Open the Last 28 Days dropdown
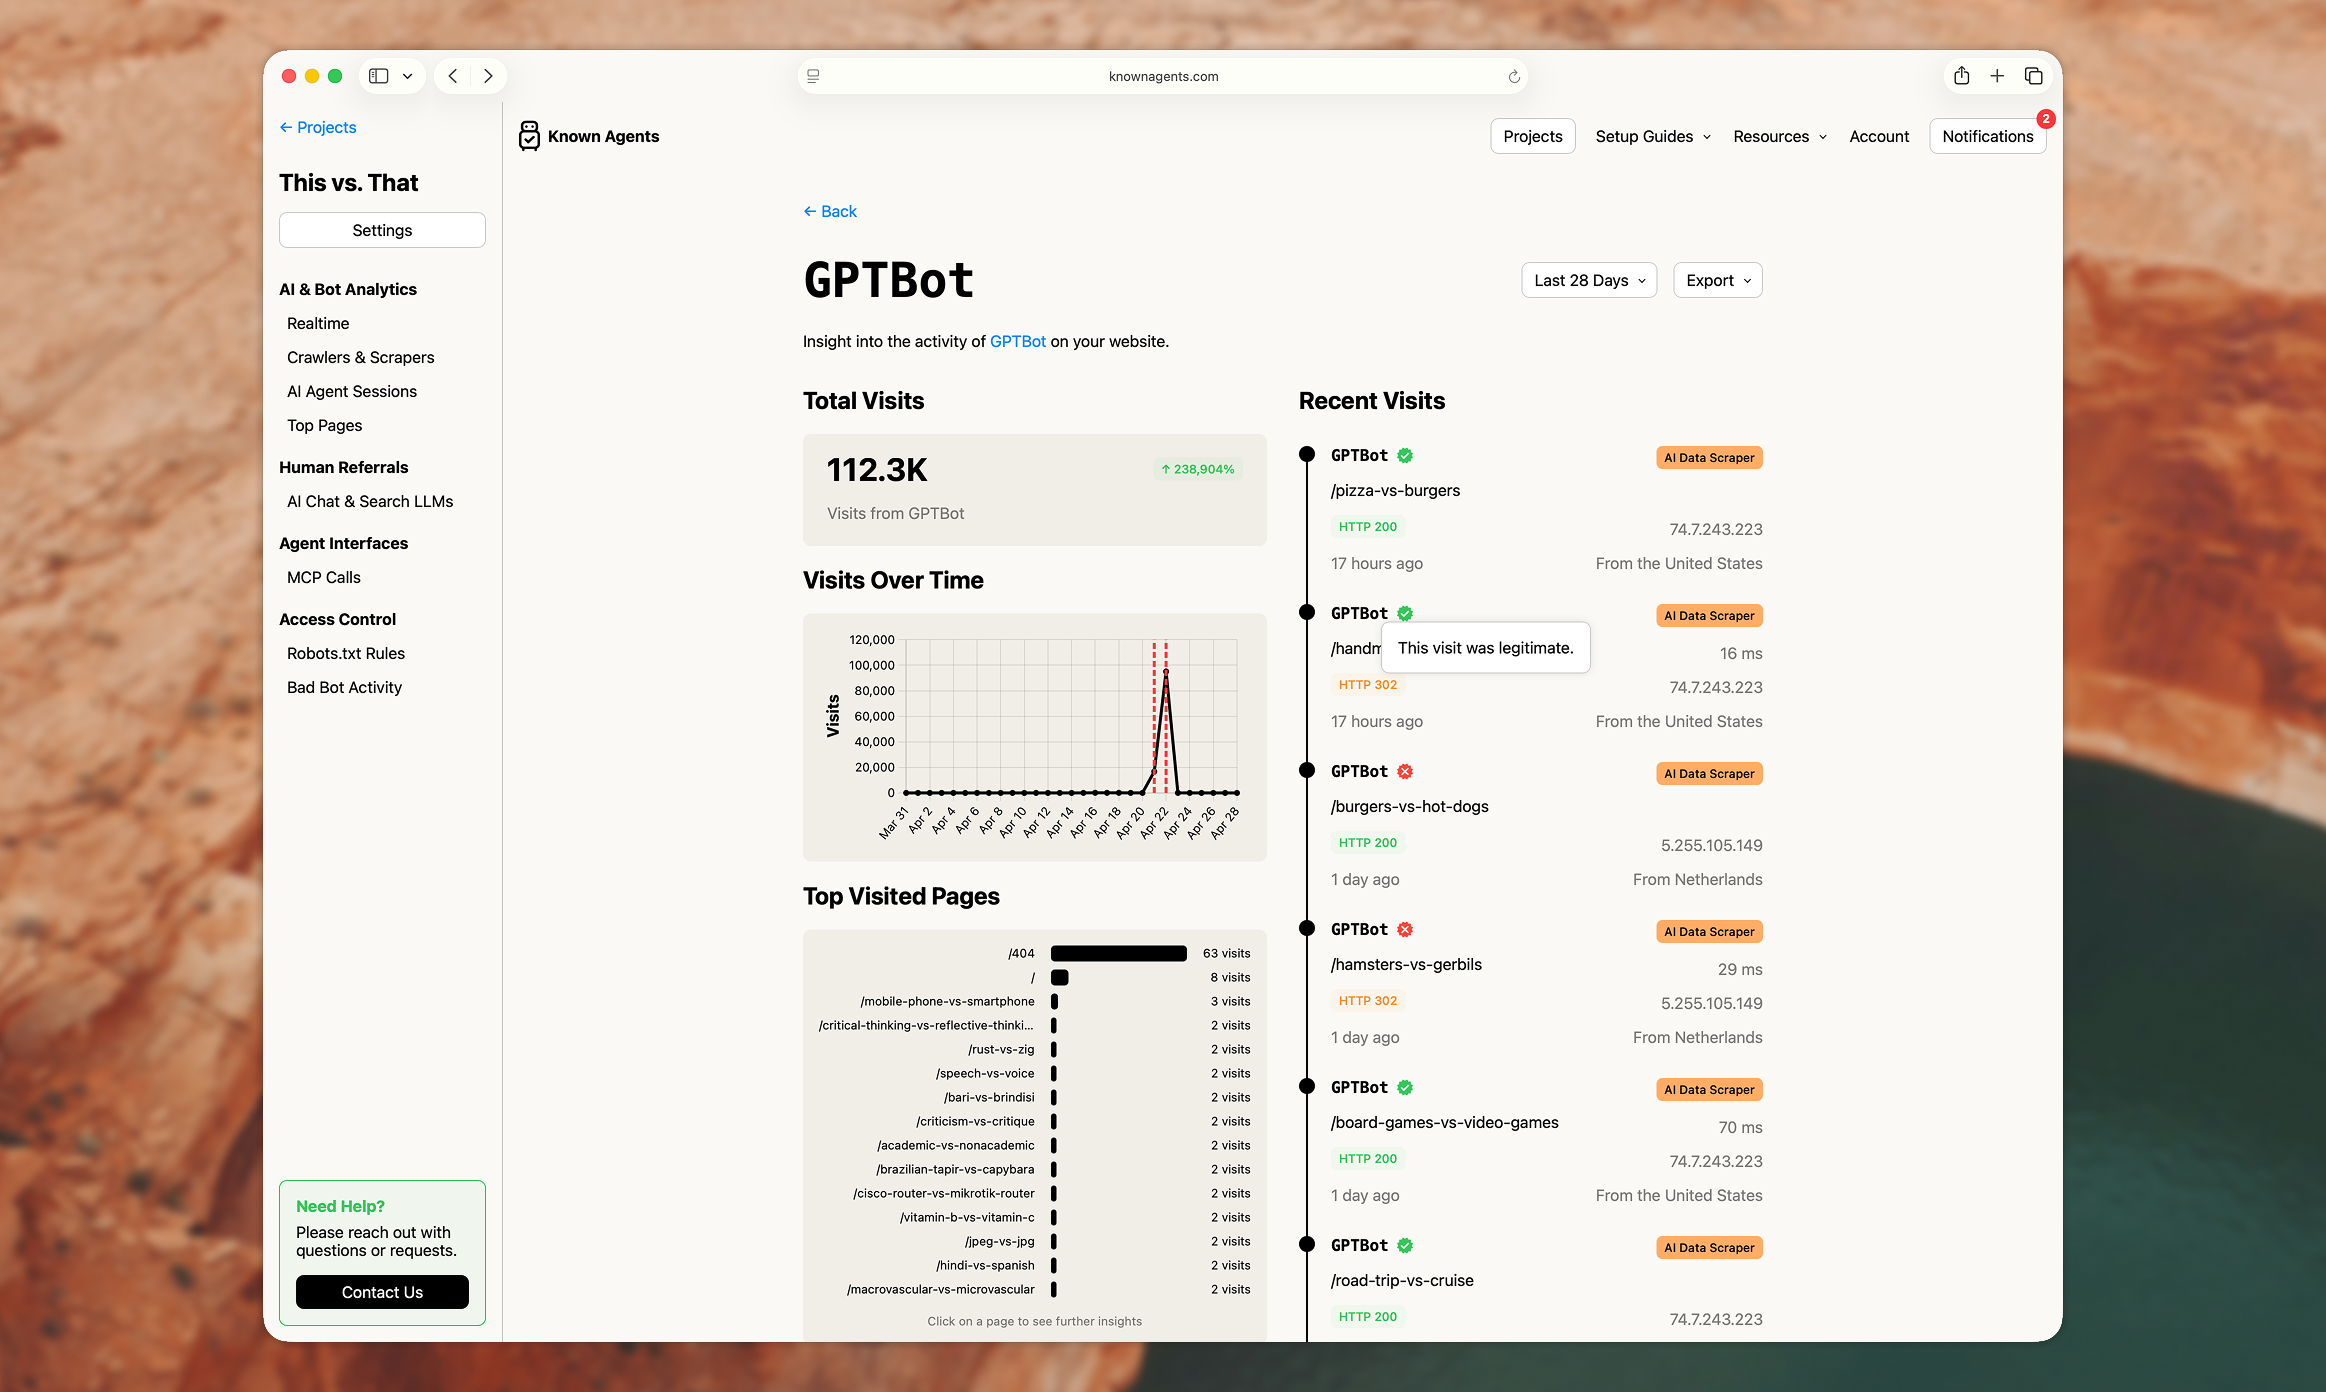The image size is (2326, 1392). 1588,281
